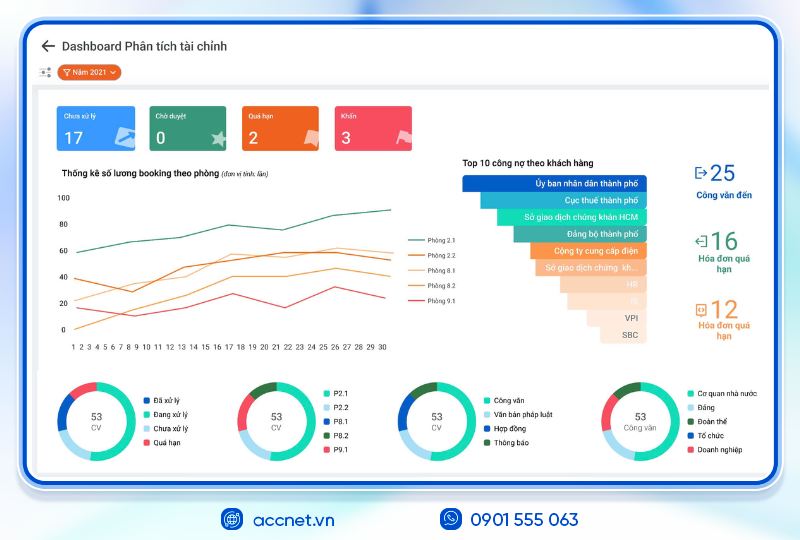Click the Đã xử lý legend swatch

(x=146, y=400)
